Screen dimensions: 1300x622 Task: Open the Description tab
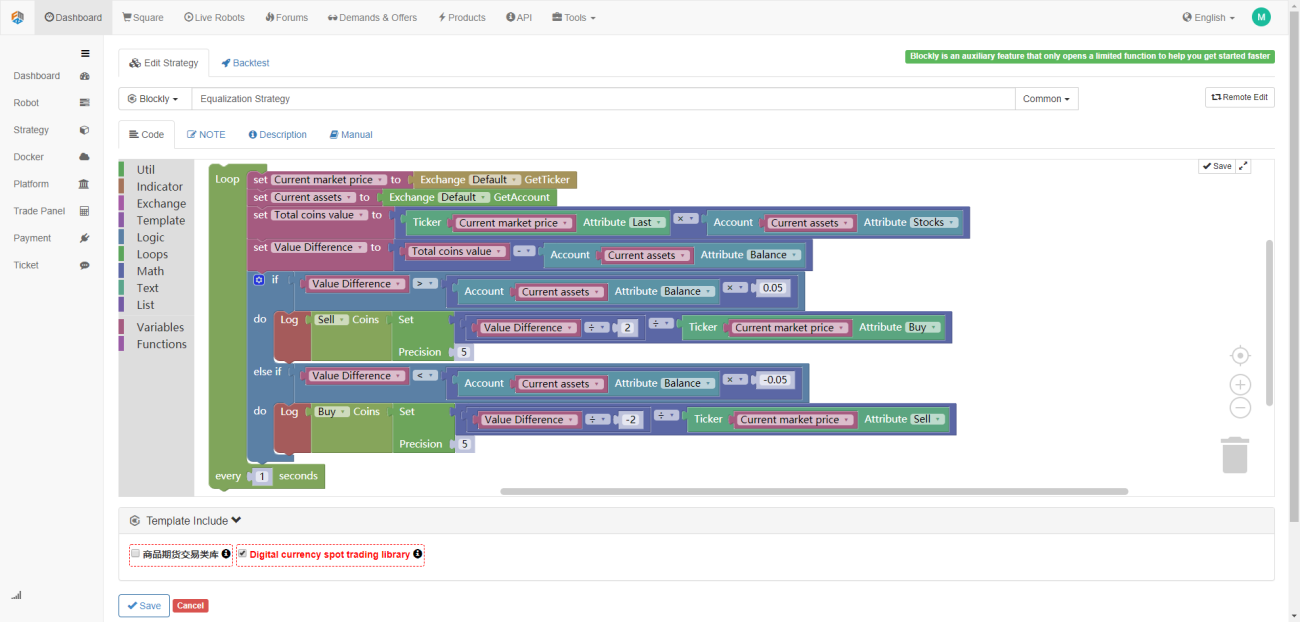(277, 134)
